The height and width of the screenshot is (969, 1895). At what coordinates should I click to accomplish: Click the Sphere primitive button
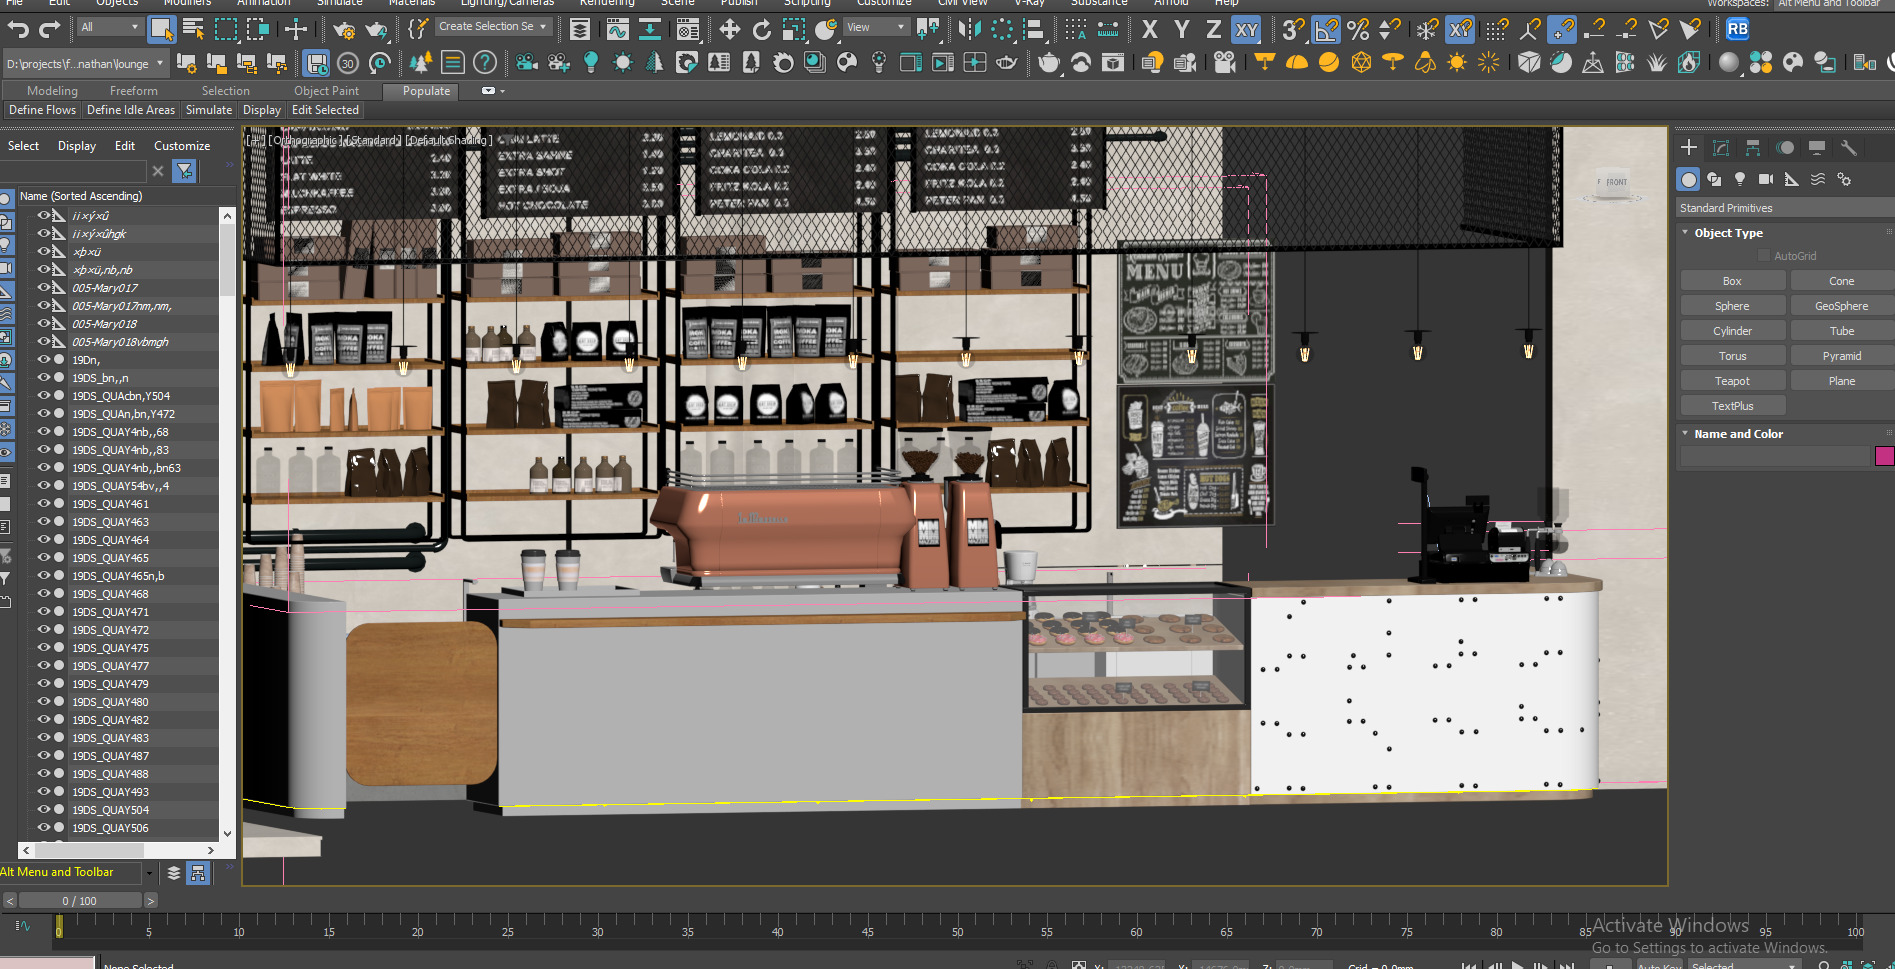pos(1732,306)
